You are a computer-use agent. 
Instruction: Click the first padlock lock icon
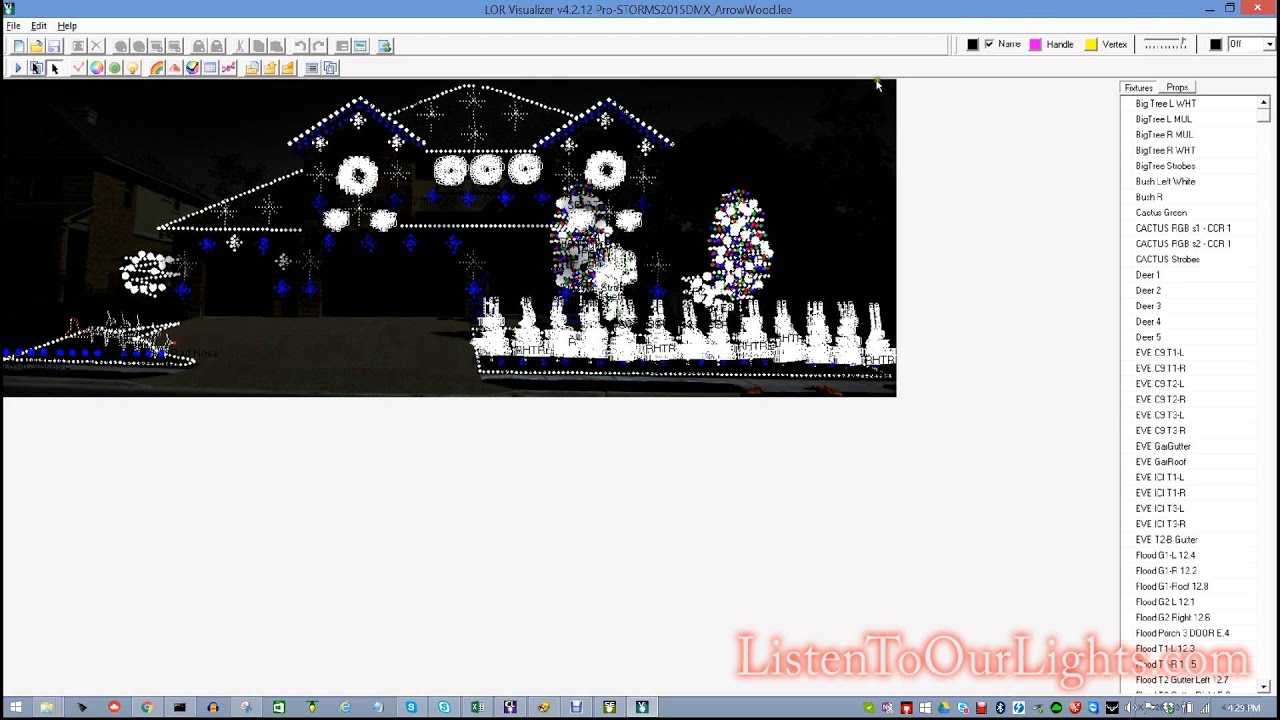pyautogui.click(x=199, y=46)
